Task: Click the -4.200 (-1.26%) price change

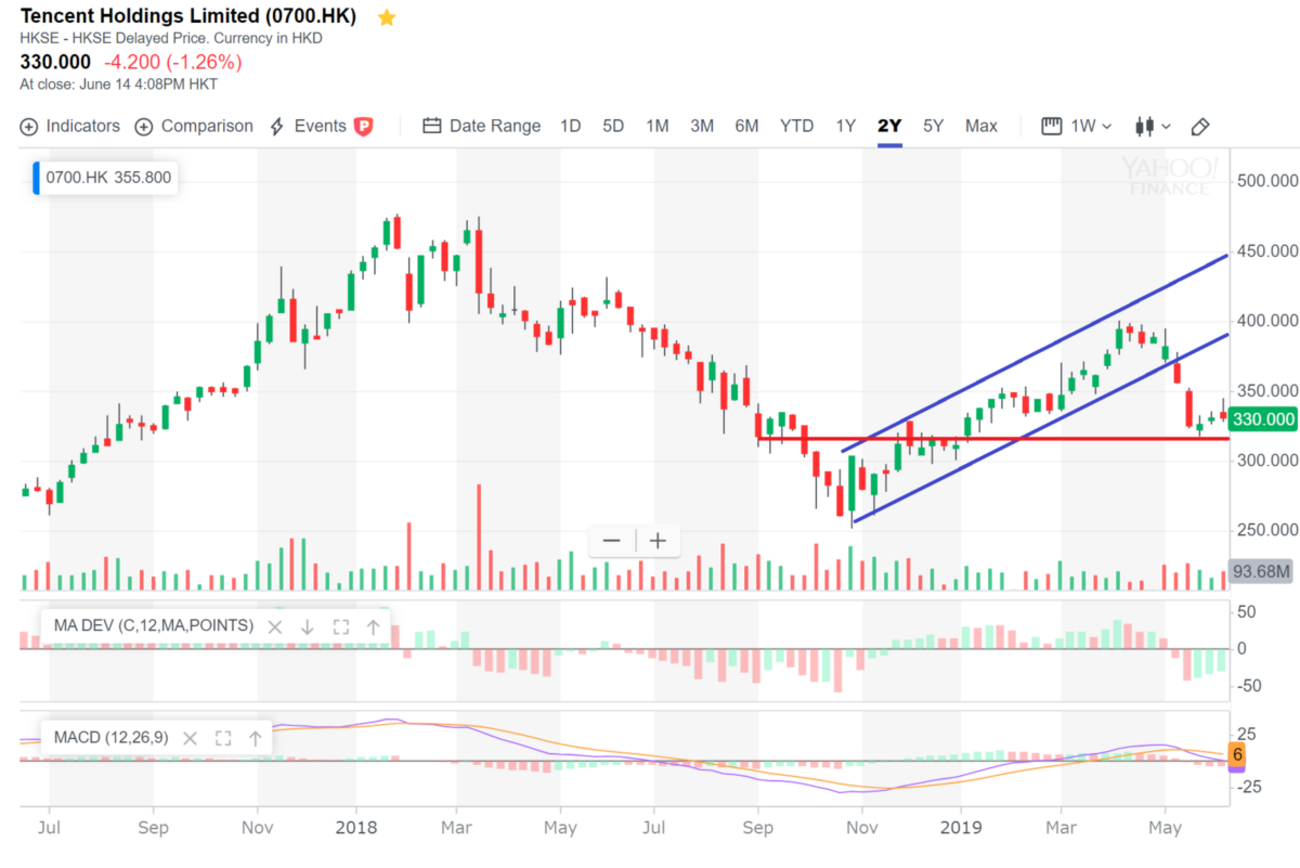Action: tap(173, 62)
